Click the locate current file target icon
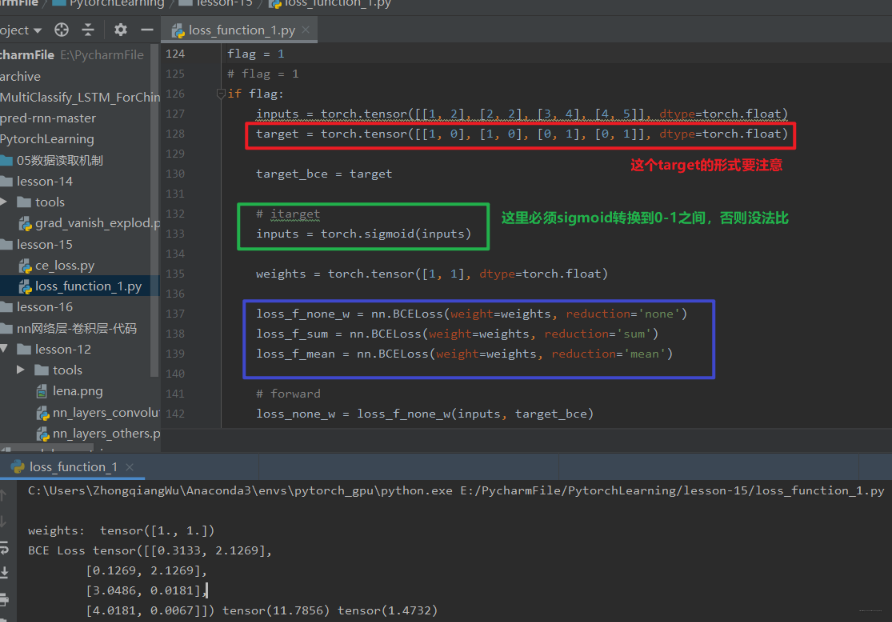892x622 pixels. point(61,30)
